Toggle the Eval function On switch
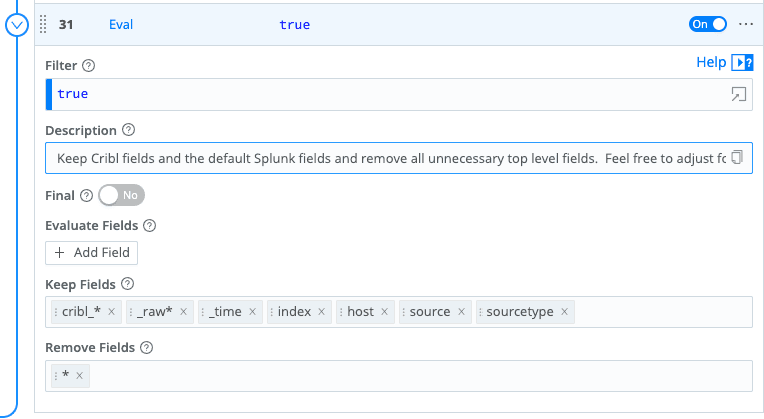The image size is (764, 419). pos(708,24)
